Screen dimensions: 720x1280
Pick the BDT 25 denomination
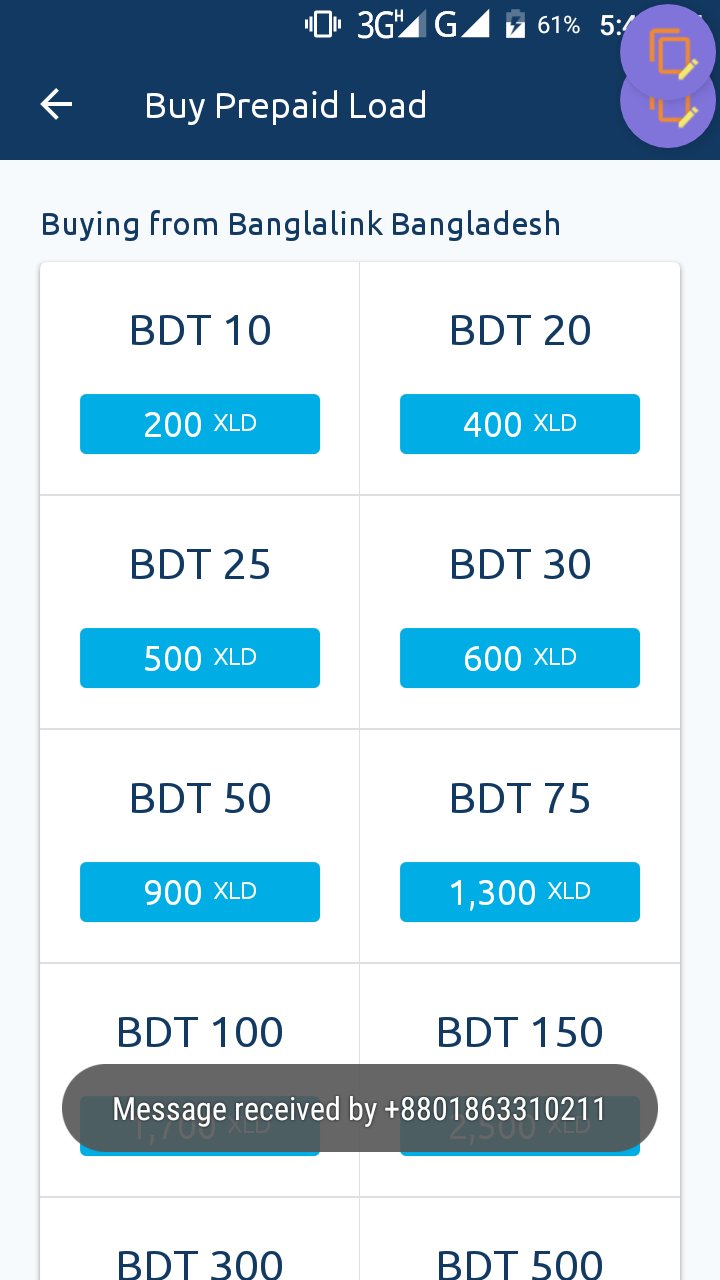point(200,565)
